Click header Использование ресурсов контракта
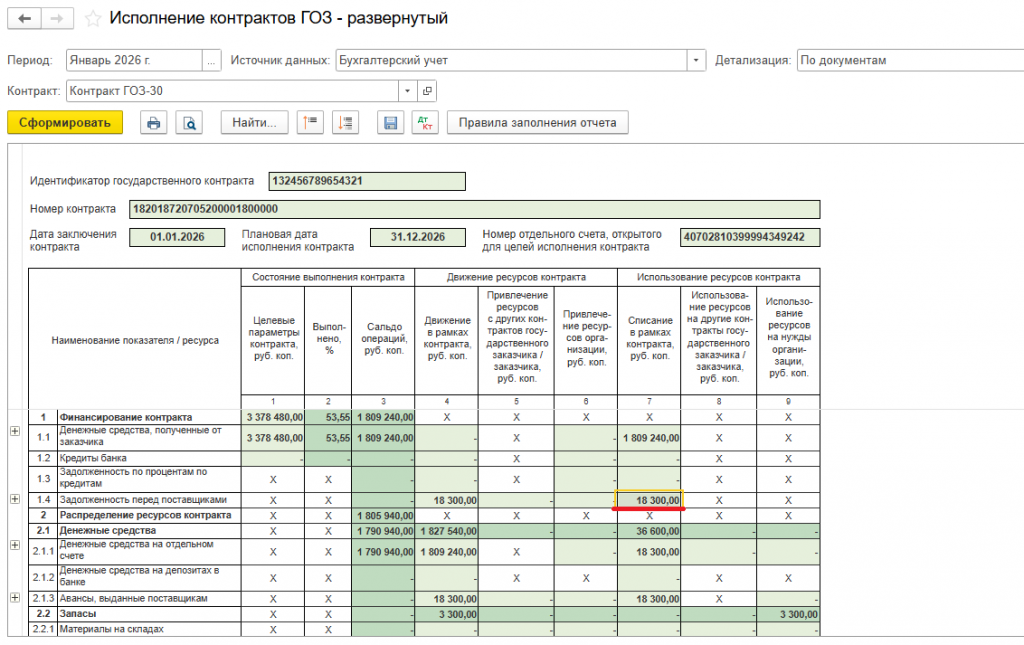The height and width of the screenshot is (645, 1024). tap(718, 277)
